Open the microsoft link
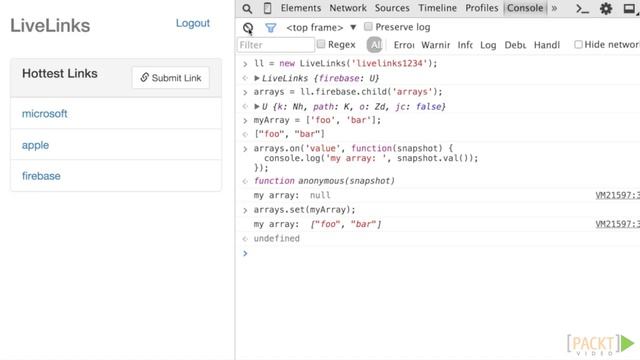640x360 pixels. point(44,113)
